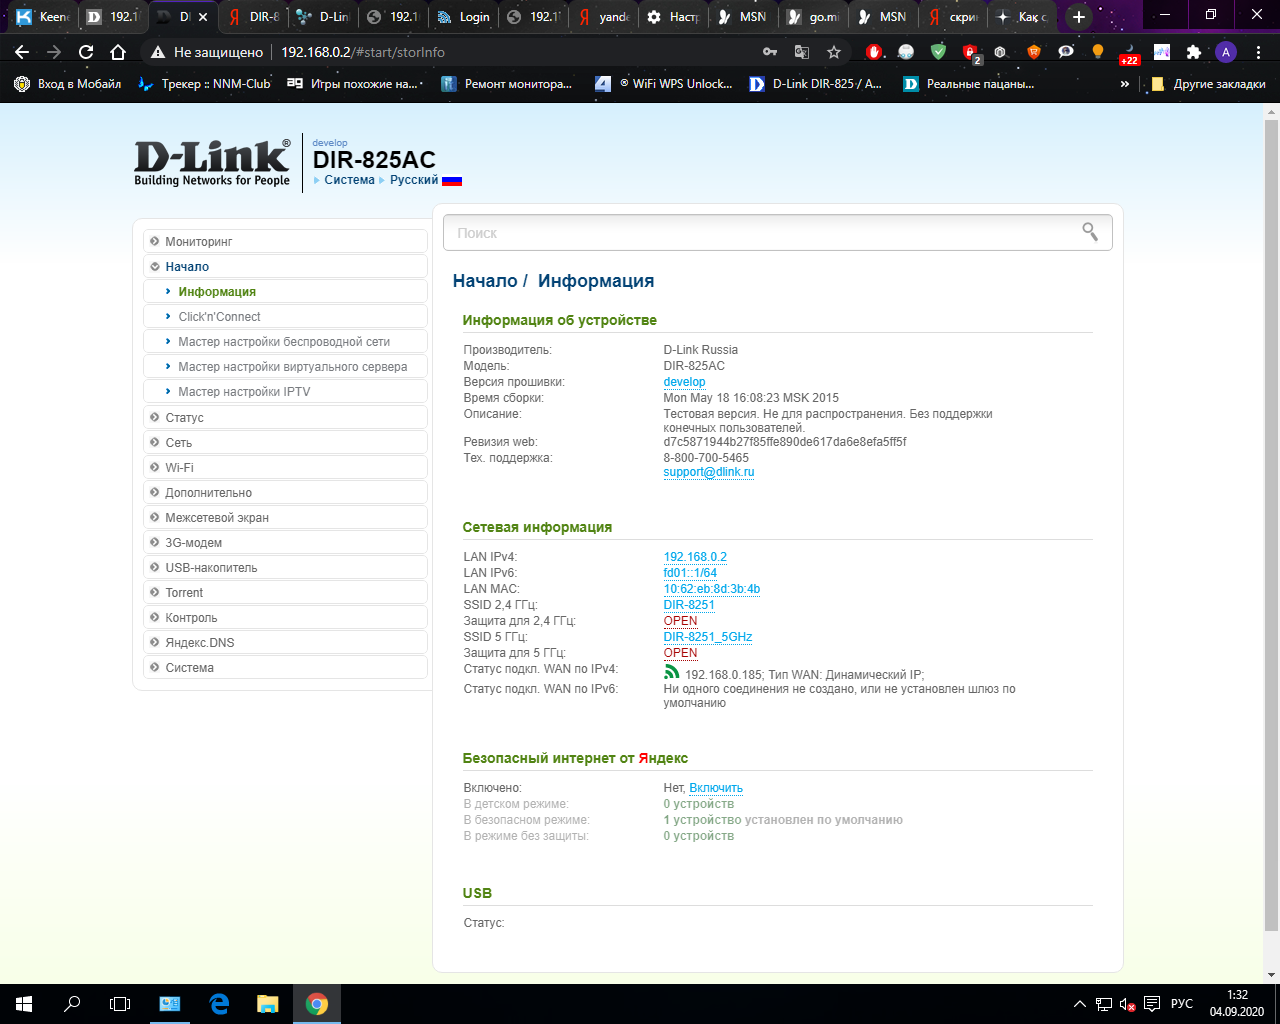1280x1024 pixels.
Task: Launch Microsoft Edge from the taskbar
Action: pos(219,1004)
